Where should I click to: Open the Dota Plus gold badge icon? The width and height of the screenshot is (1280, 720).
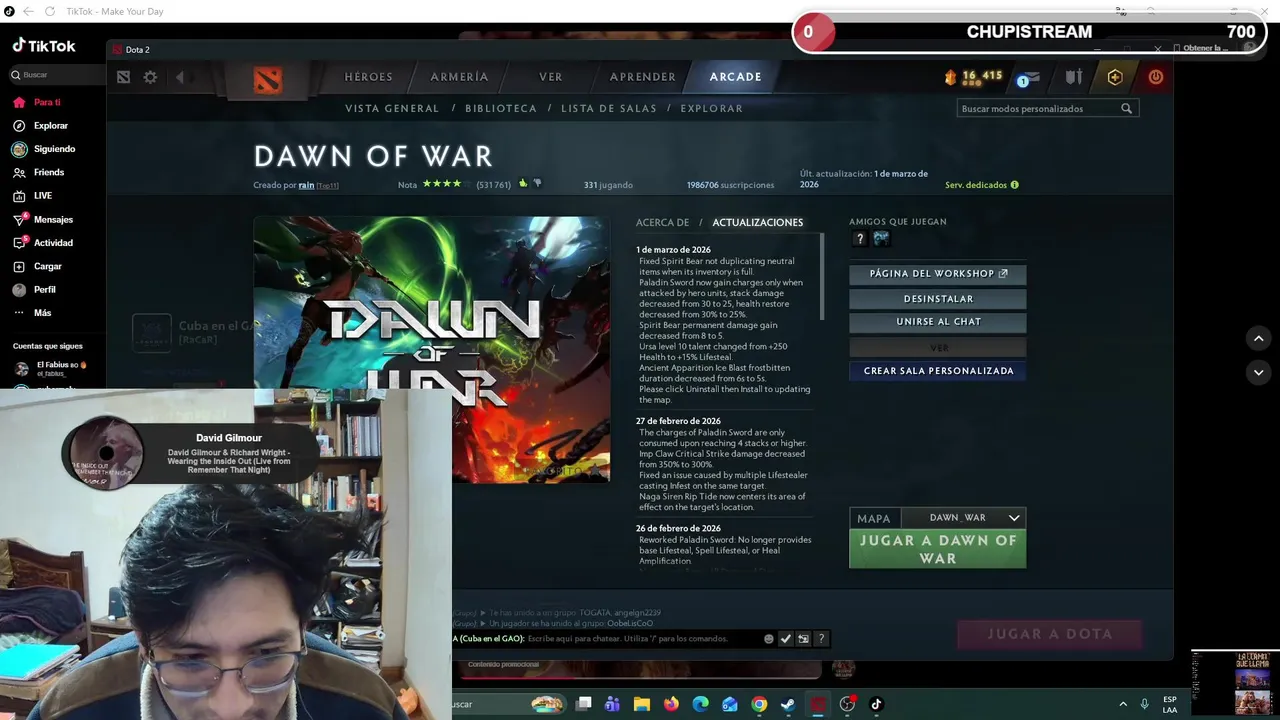(x=1115, y=77)
